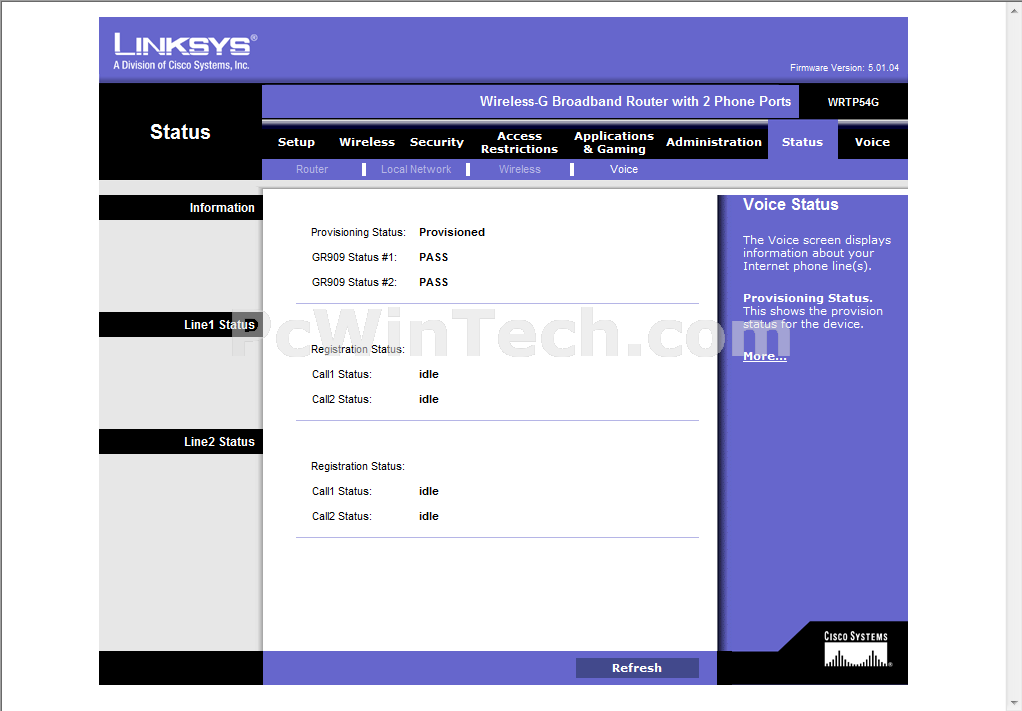This screenshot has width=1022, height=711.
Task: Select the Voice status sub-tab
Action: pyautogui.click(x=624, y=169)
